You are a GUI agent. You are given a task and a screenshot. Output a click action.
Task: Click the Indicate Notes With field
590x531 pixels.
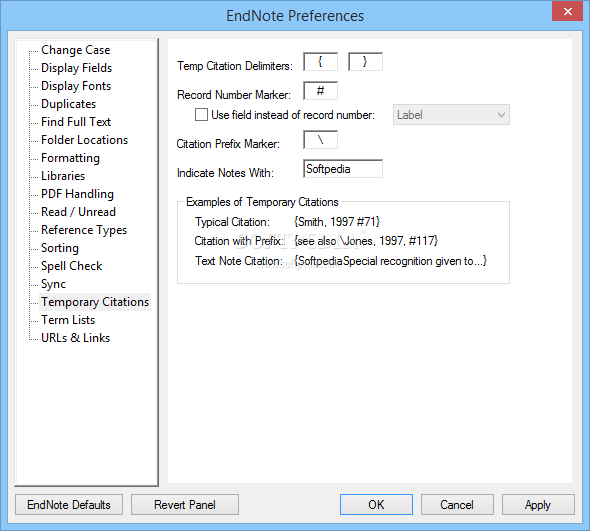point(343,169)
